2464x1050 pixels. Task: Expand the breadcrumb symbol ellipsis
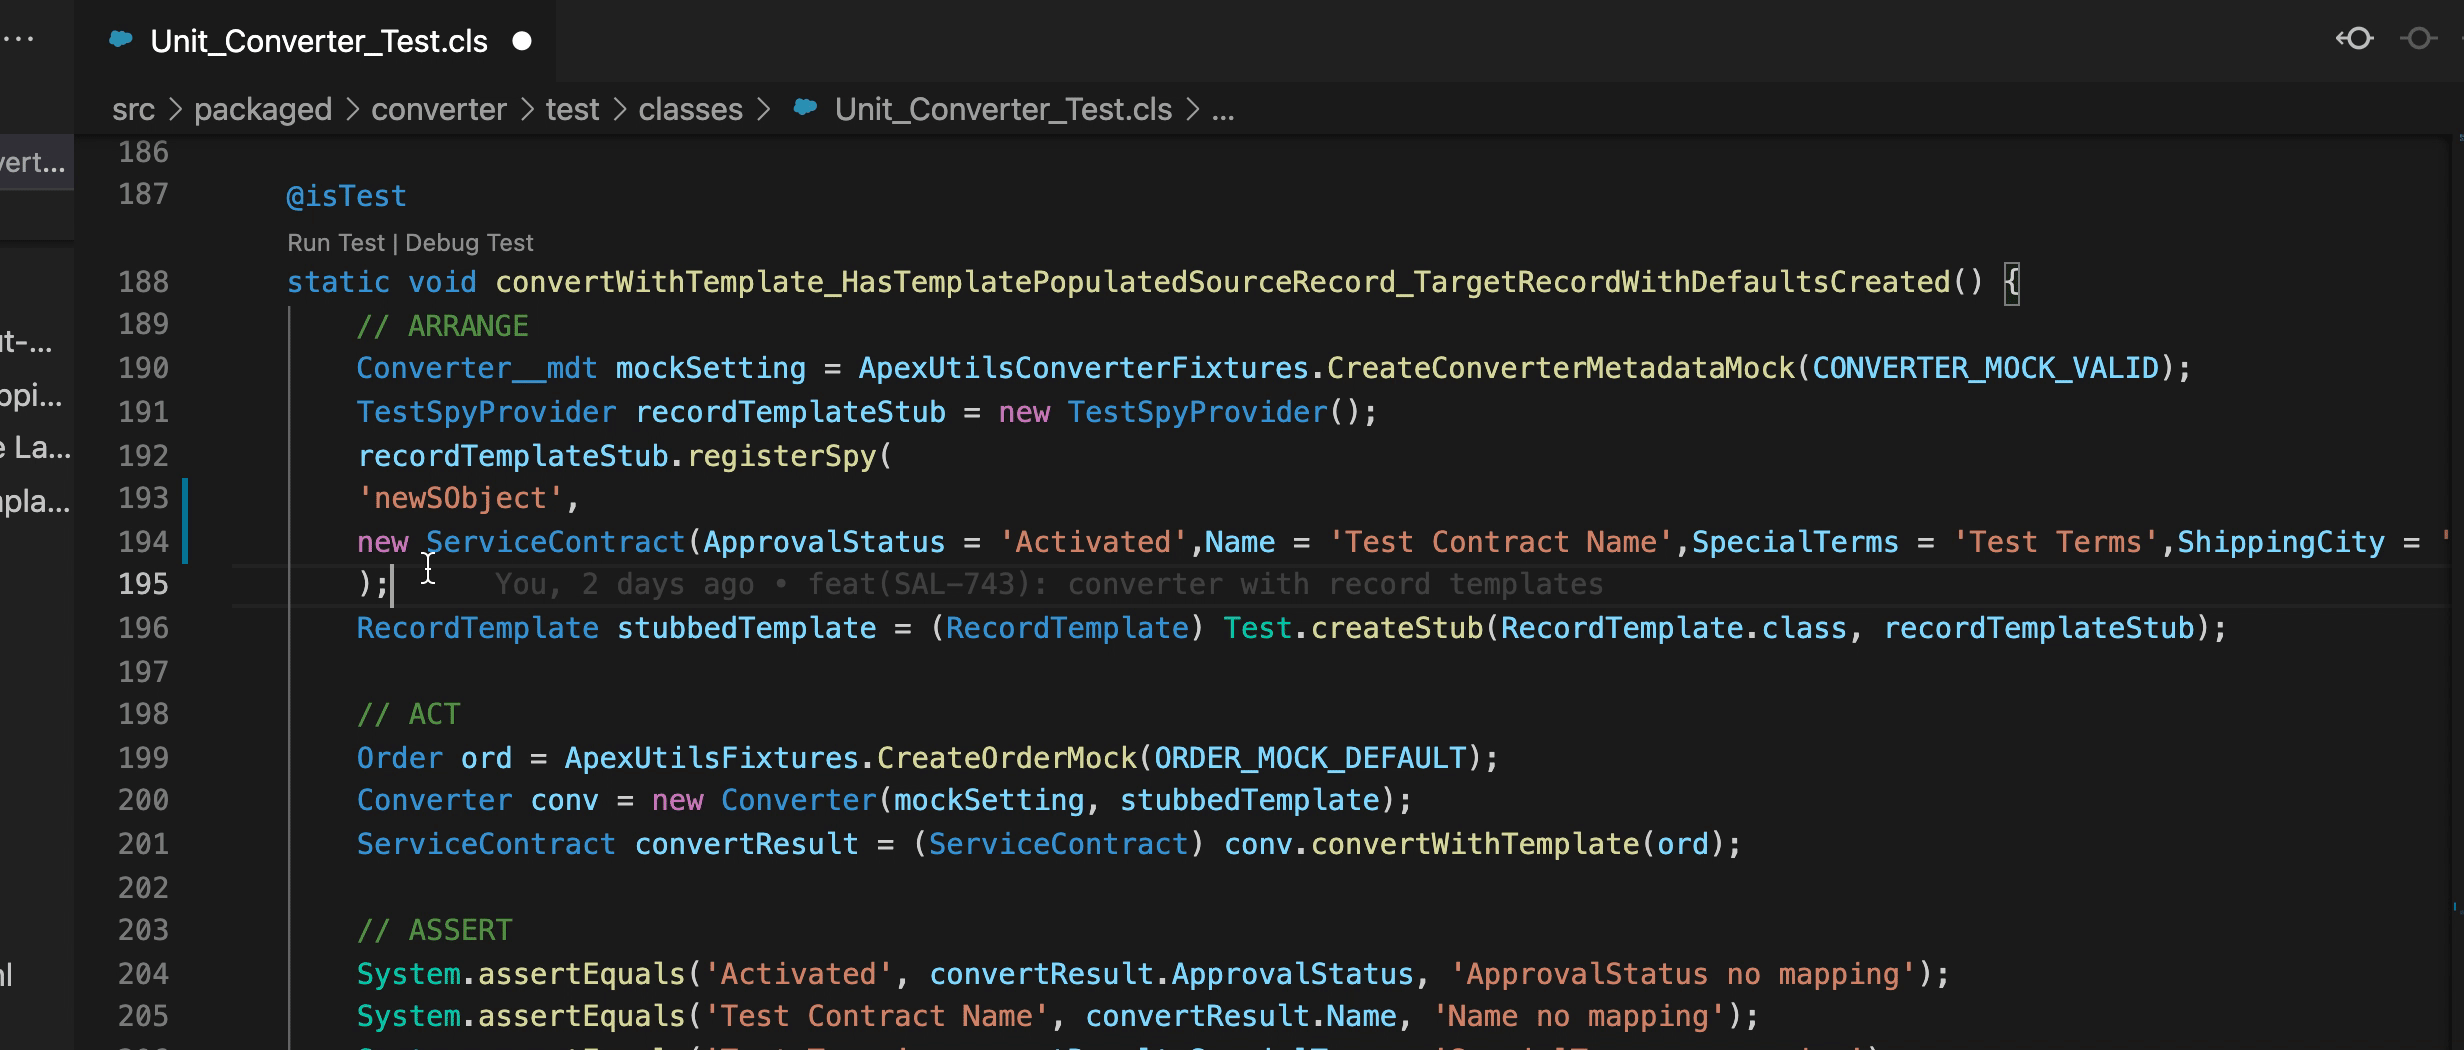1223,111
